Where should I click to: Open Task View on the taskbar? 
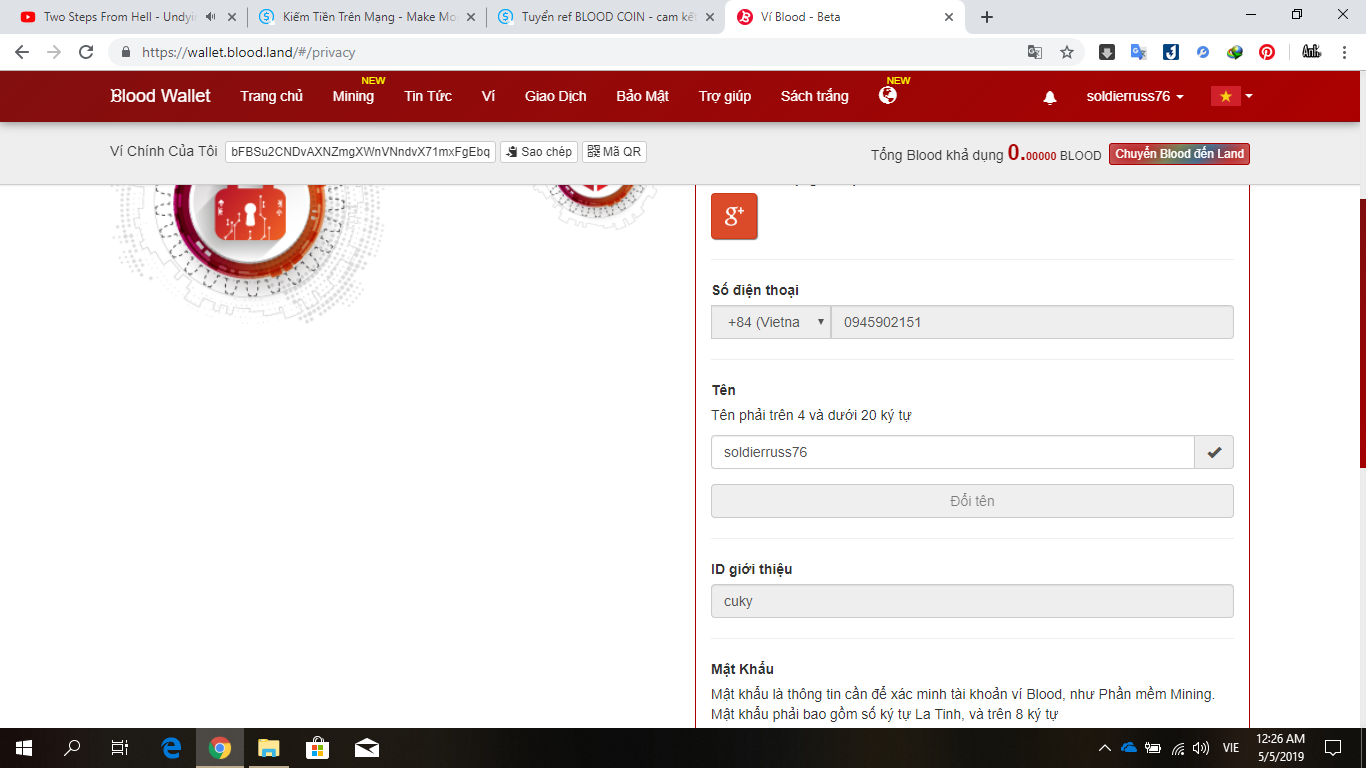point(120,748)
